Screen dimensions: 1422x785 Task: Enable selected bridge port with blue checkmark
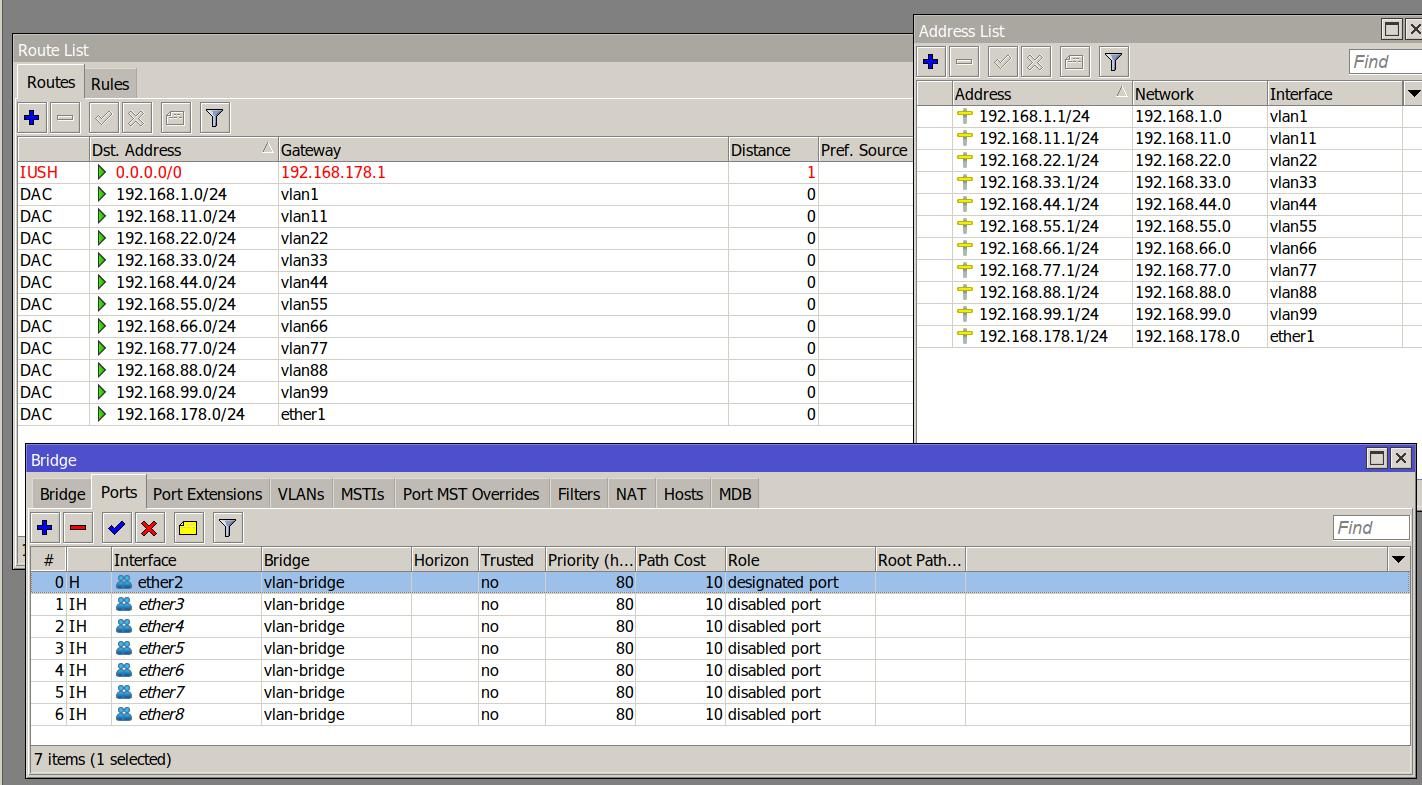click(116, 528)
